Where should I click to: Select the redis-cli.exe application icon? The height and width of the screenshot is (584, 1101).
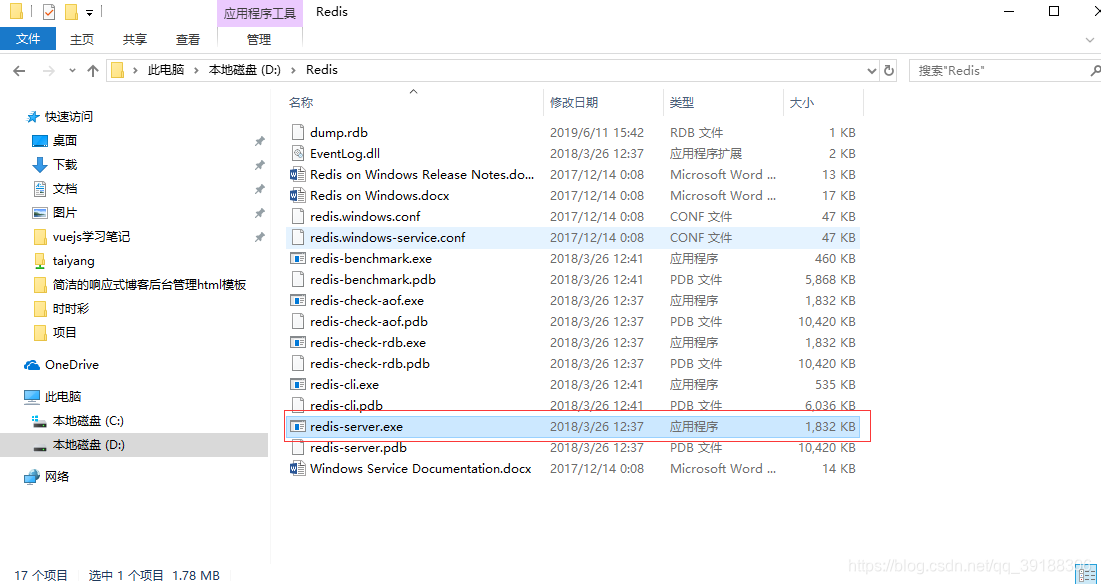(298, 385)
